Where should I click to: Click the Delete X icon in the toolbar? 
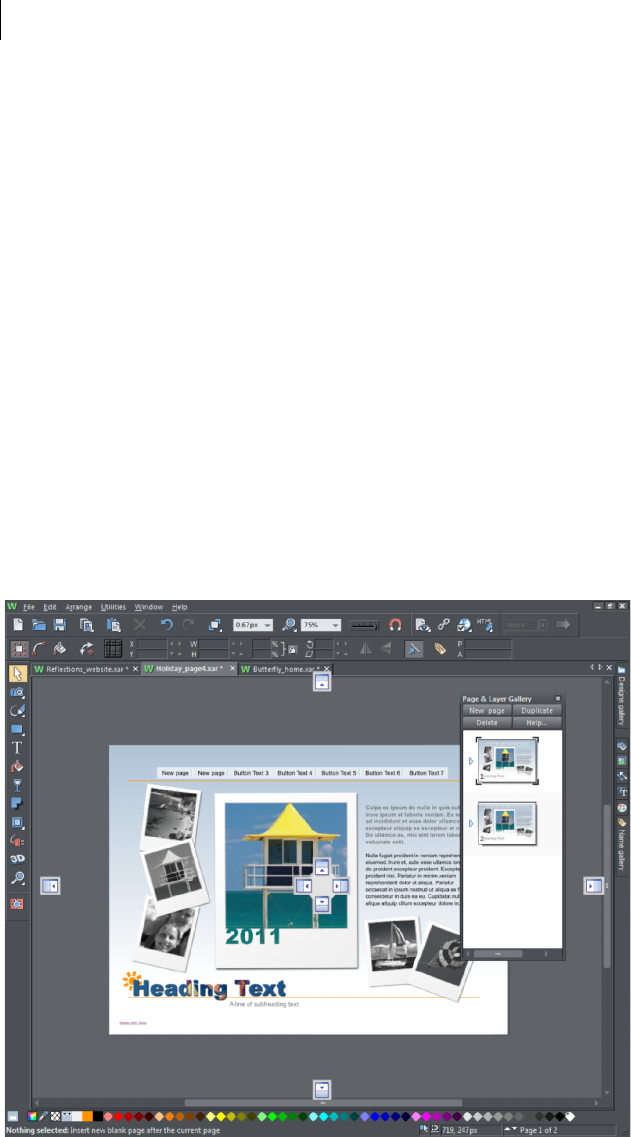[140, 624]
